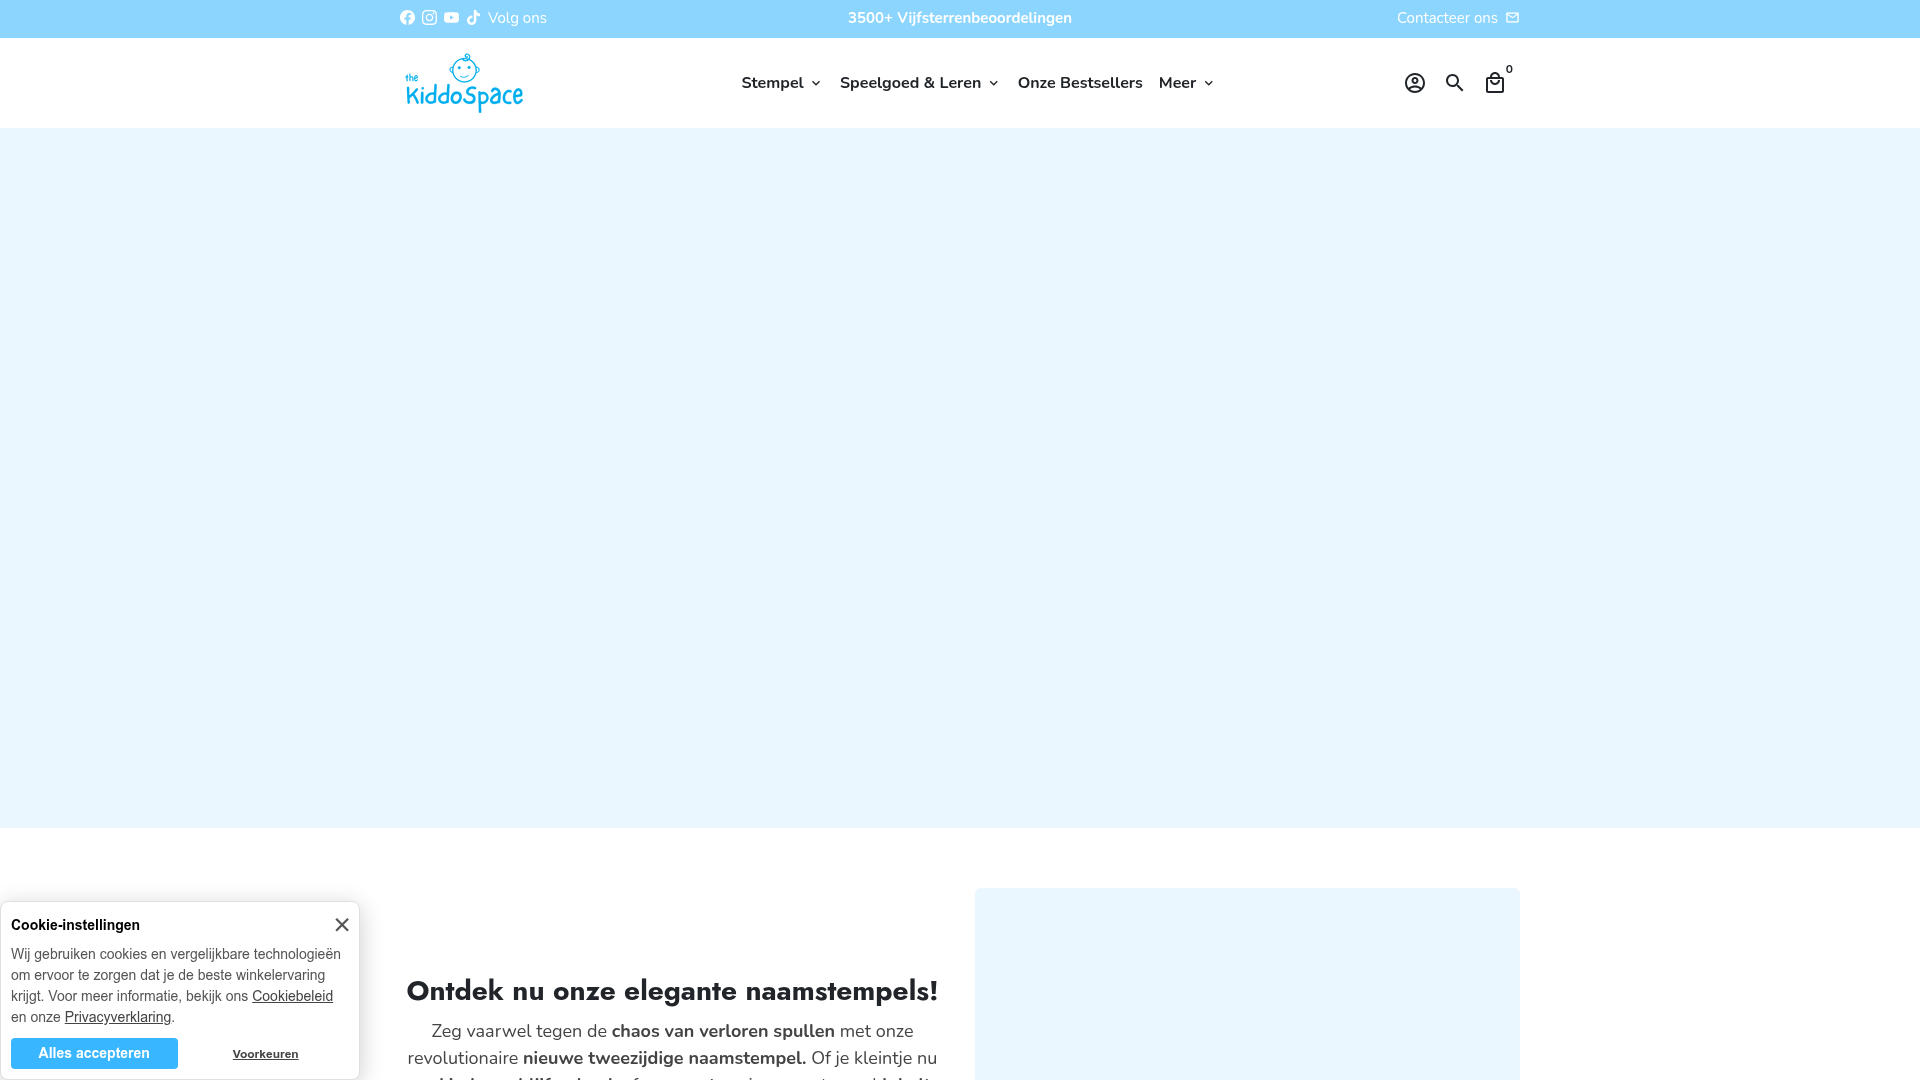Open the YouTube social icon
The image size is (1920, 1080).
point(451,18)
